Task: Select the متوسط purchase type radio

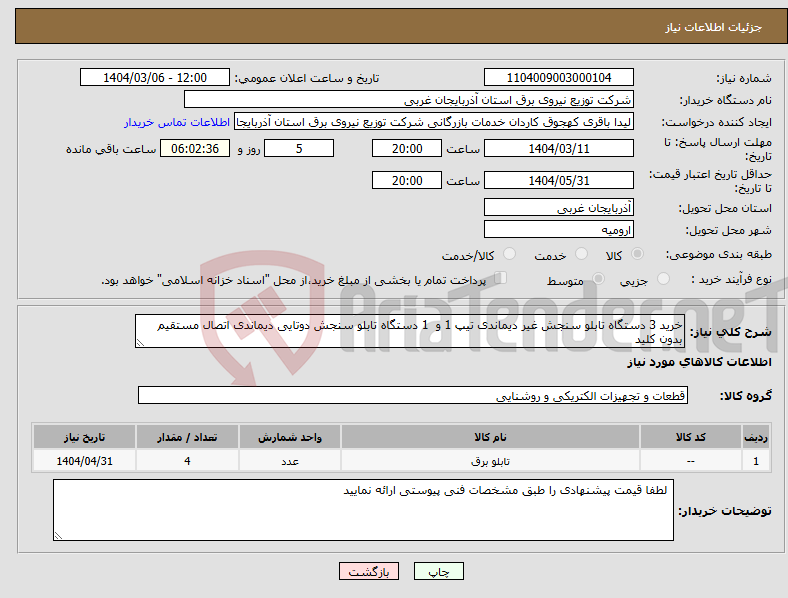Action: [x=598, y=278]
